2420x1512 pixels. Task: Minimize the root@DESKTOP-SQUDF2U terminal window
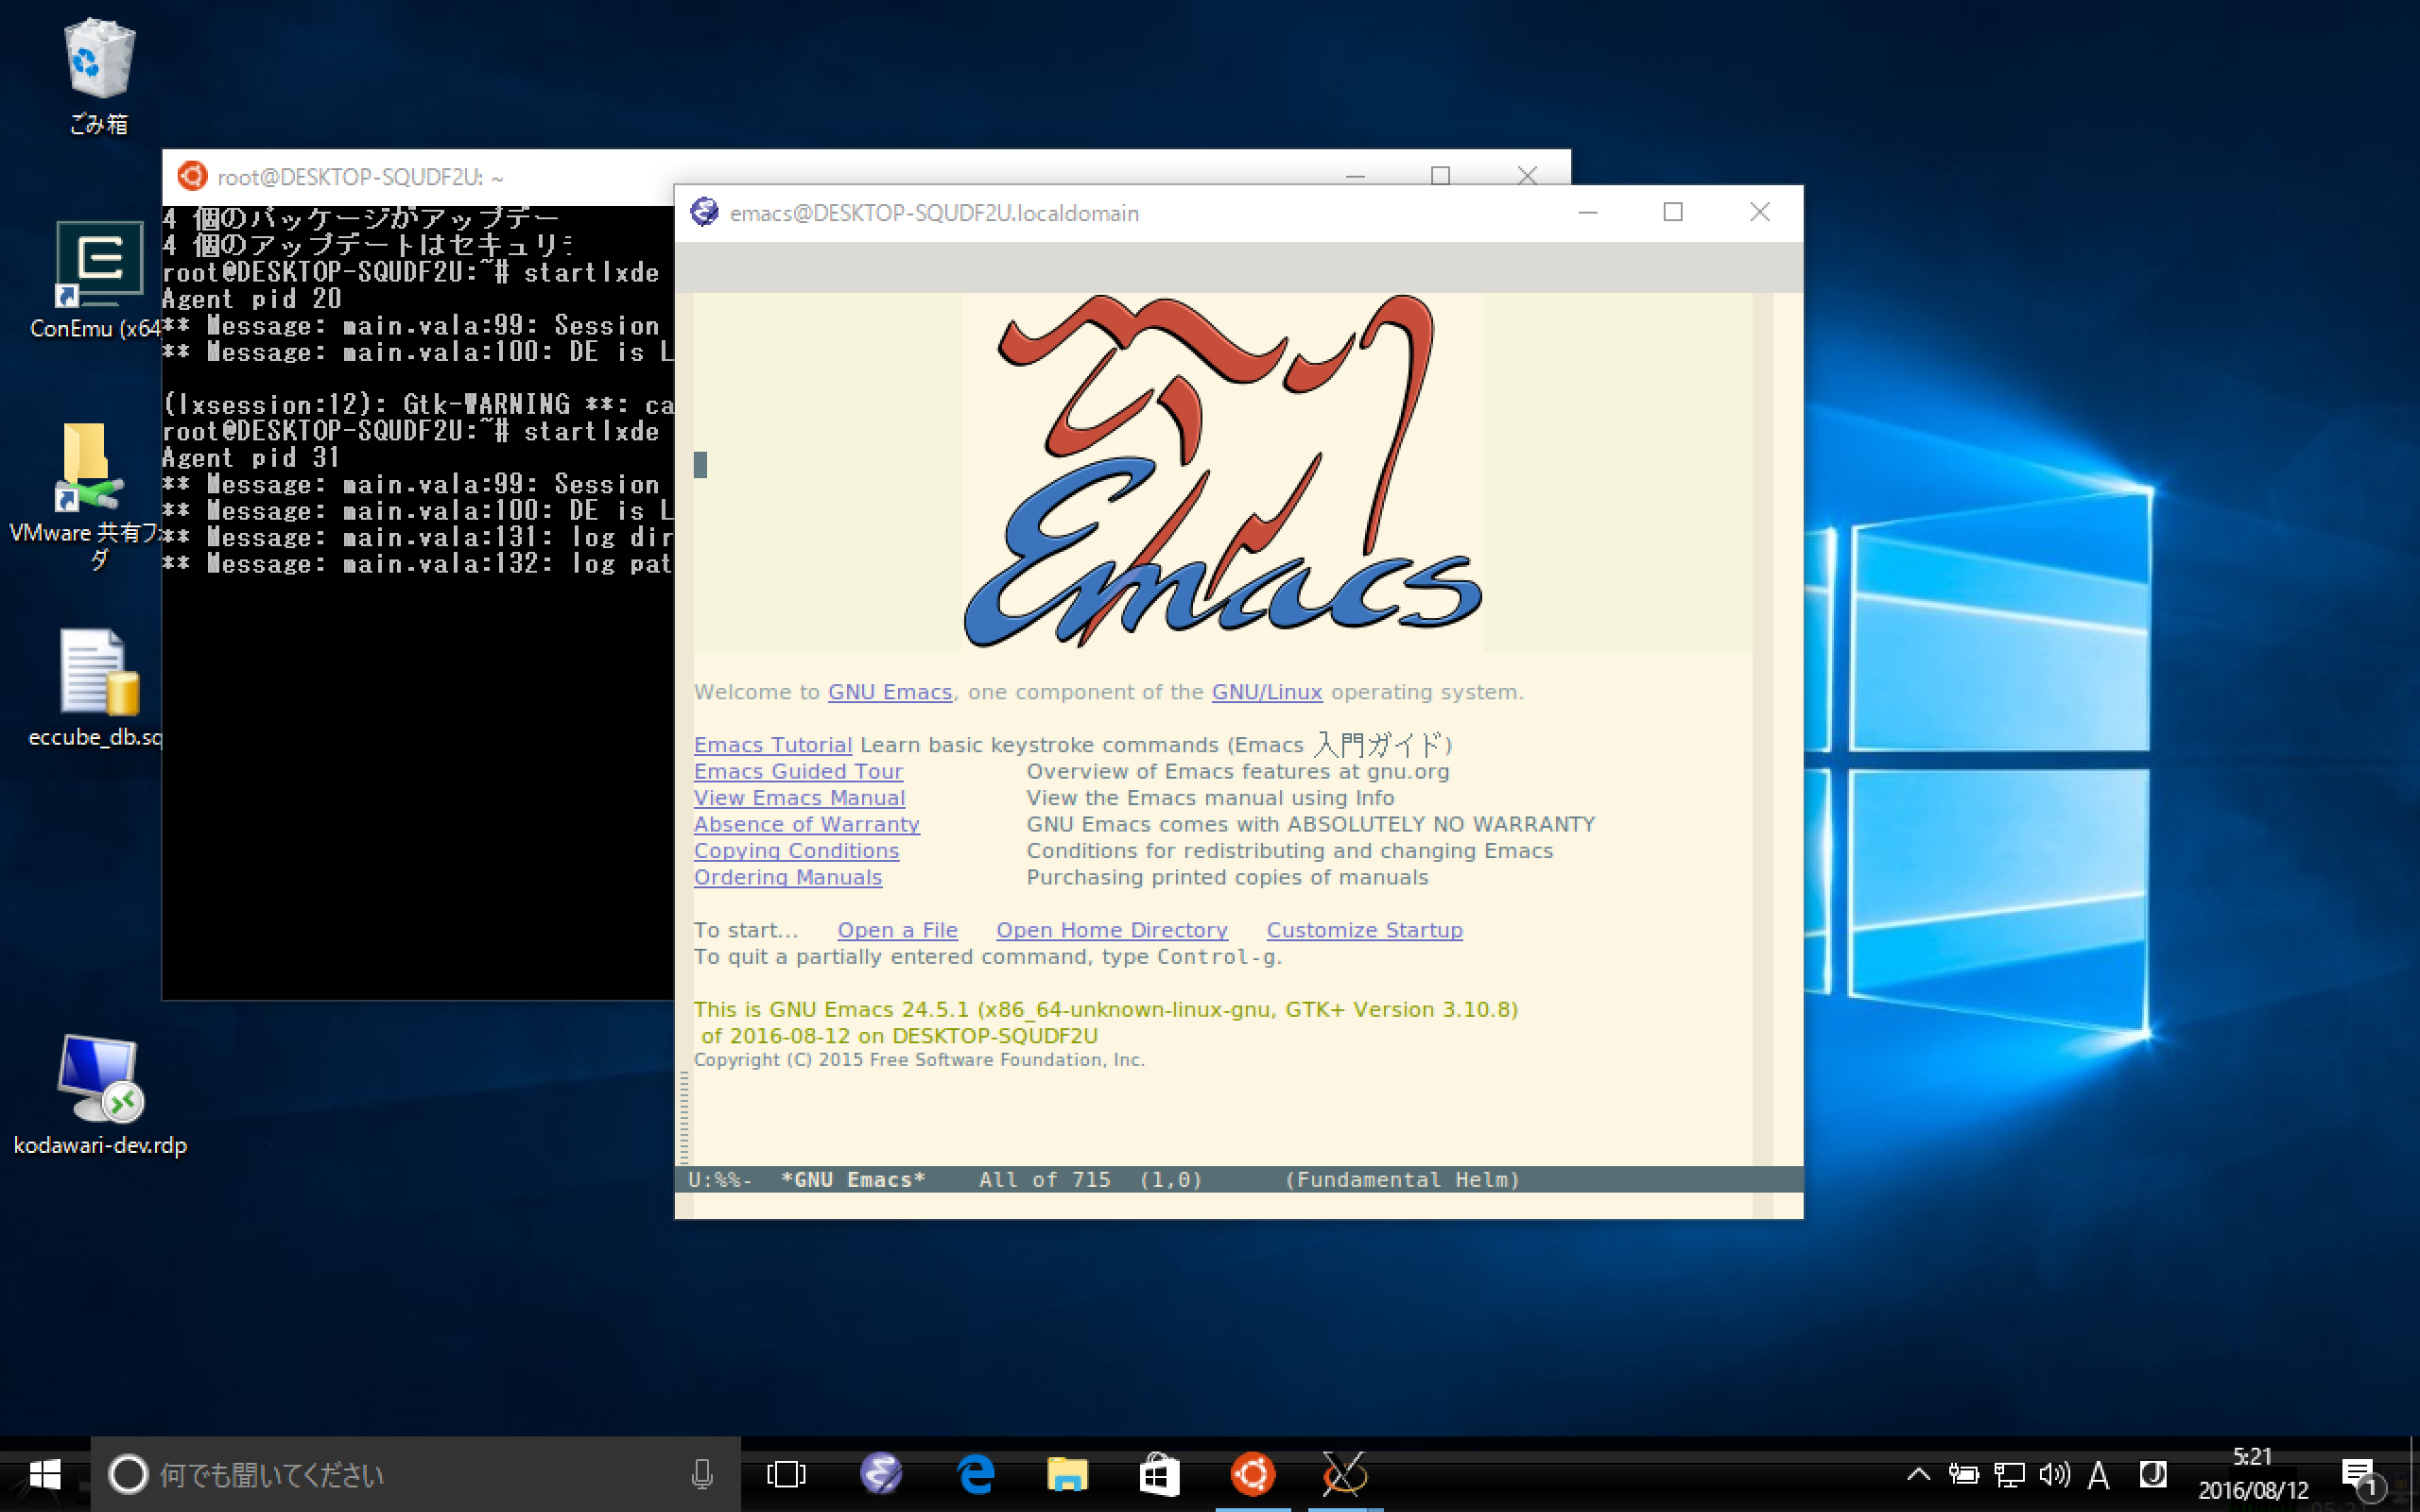(x=1355, y=176)
